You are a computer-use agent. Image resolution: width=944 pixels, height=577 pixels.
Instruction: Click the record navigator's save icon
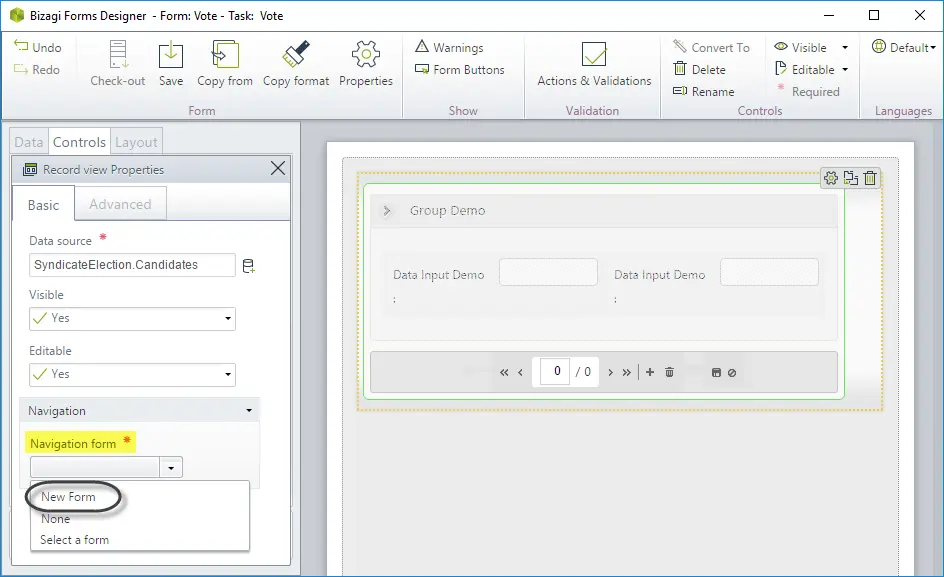(x=716, y=373)
